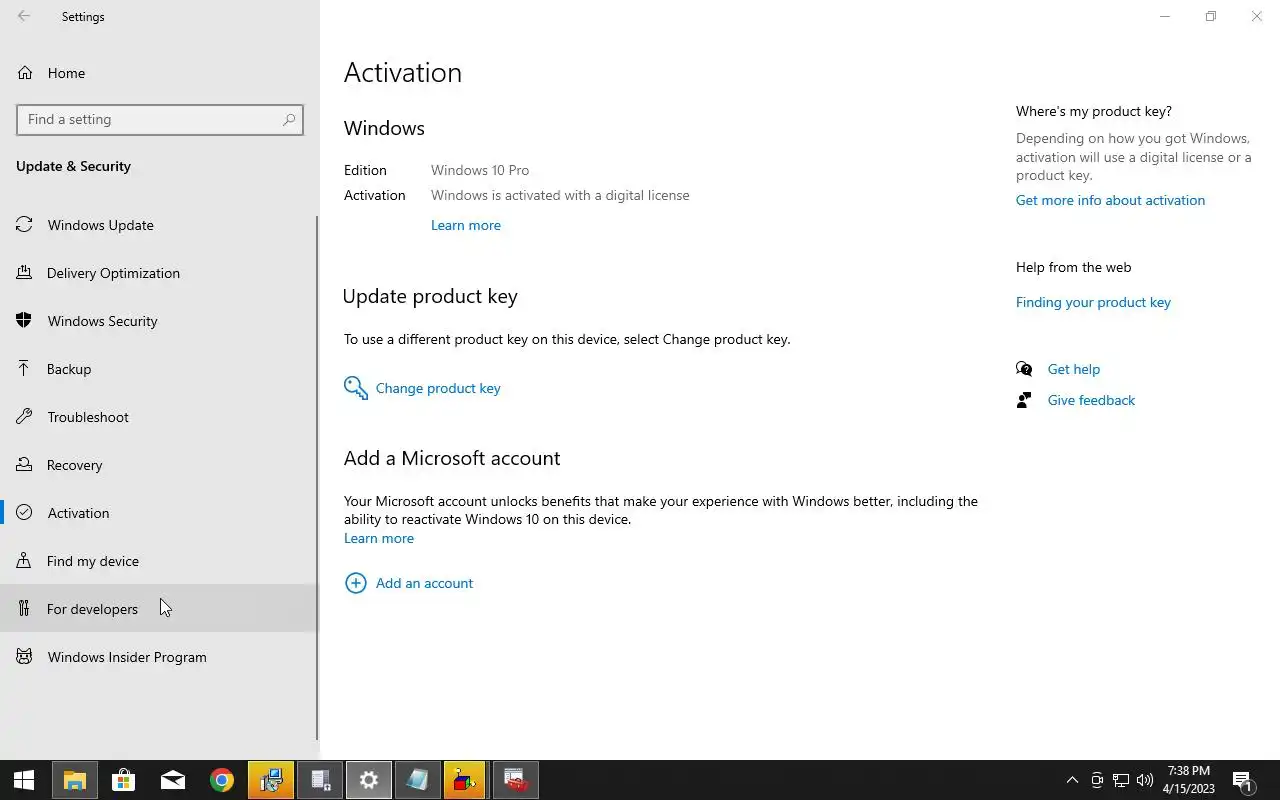Screen dimensions: 1280x800
Task: Click the taskbar clock showing 7:38 PM
Action: point(1189,780)
